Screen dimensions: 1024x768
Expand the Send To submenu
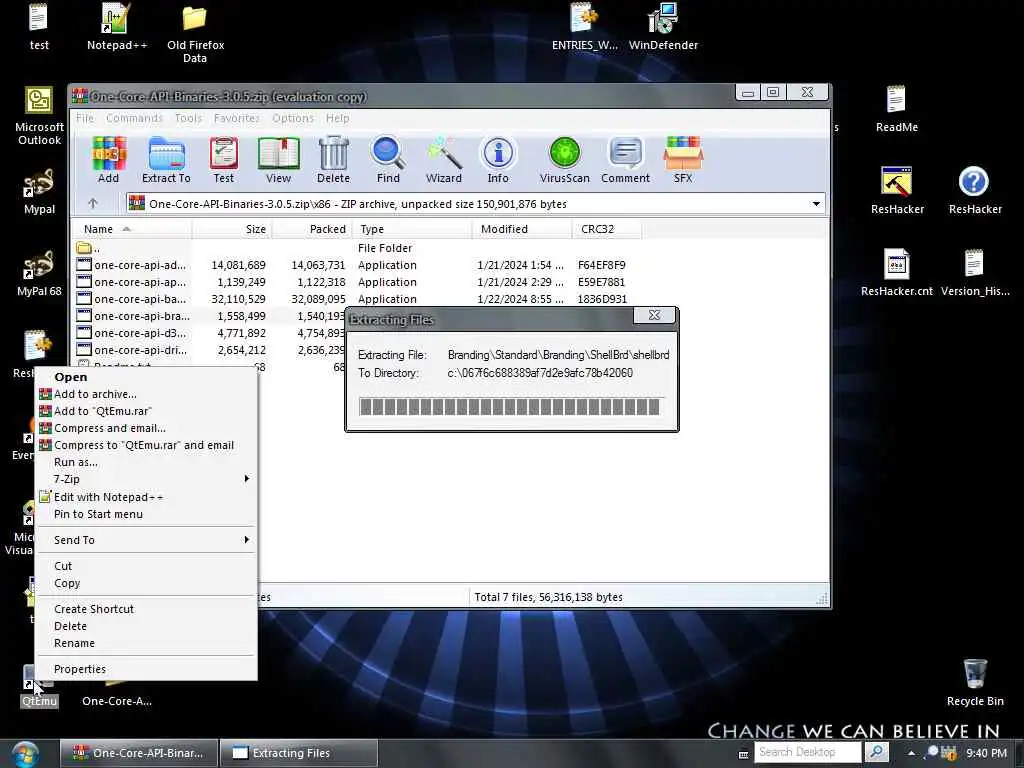pos(144,539)
